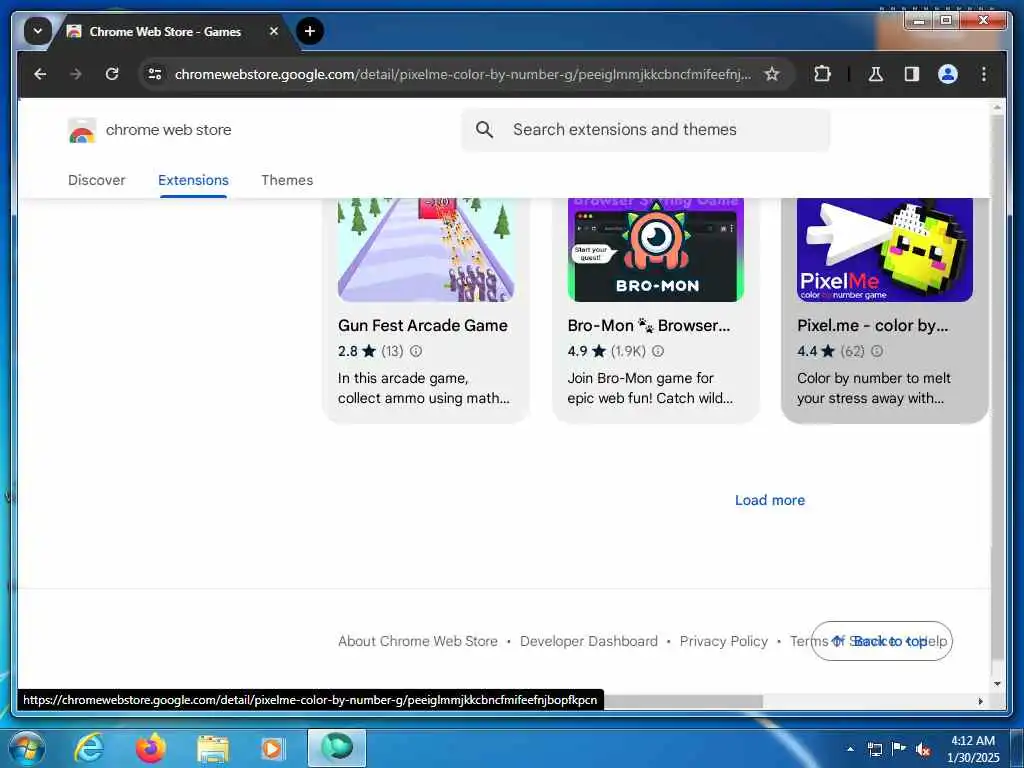
Task: Click the search magnifier icon
Action: coord(485,129)
